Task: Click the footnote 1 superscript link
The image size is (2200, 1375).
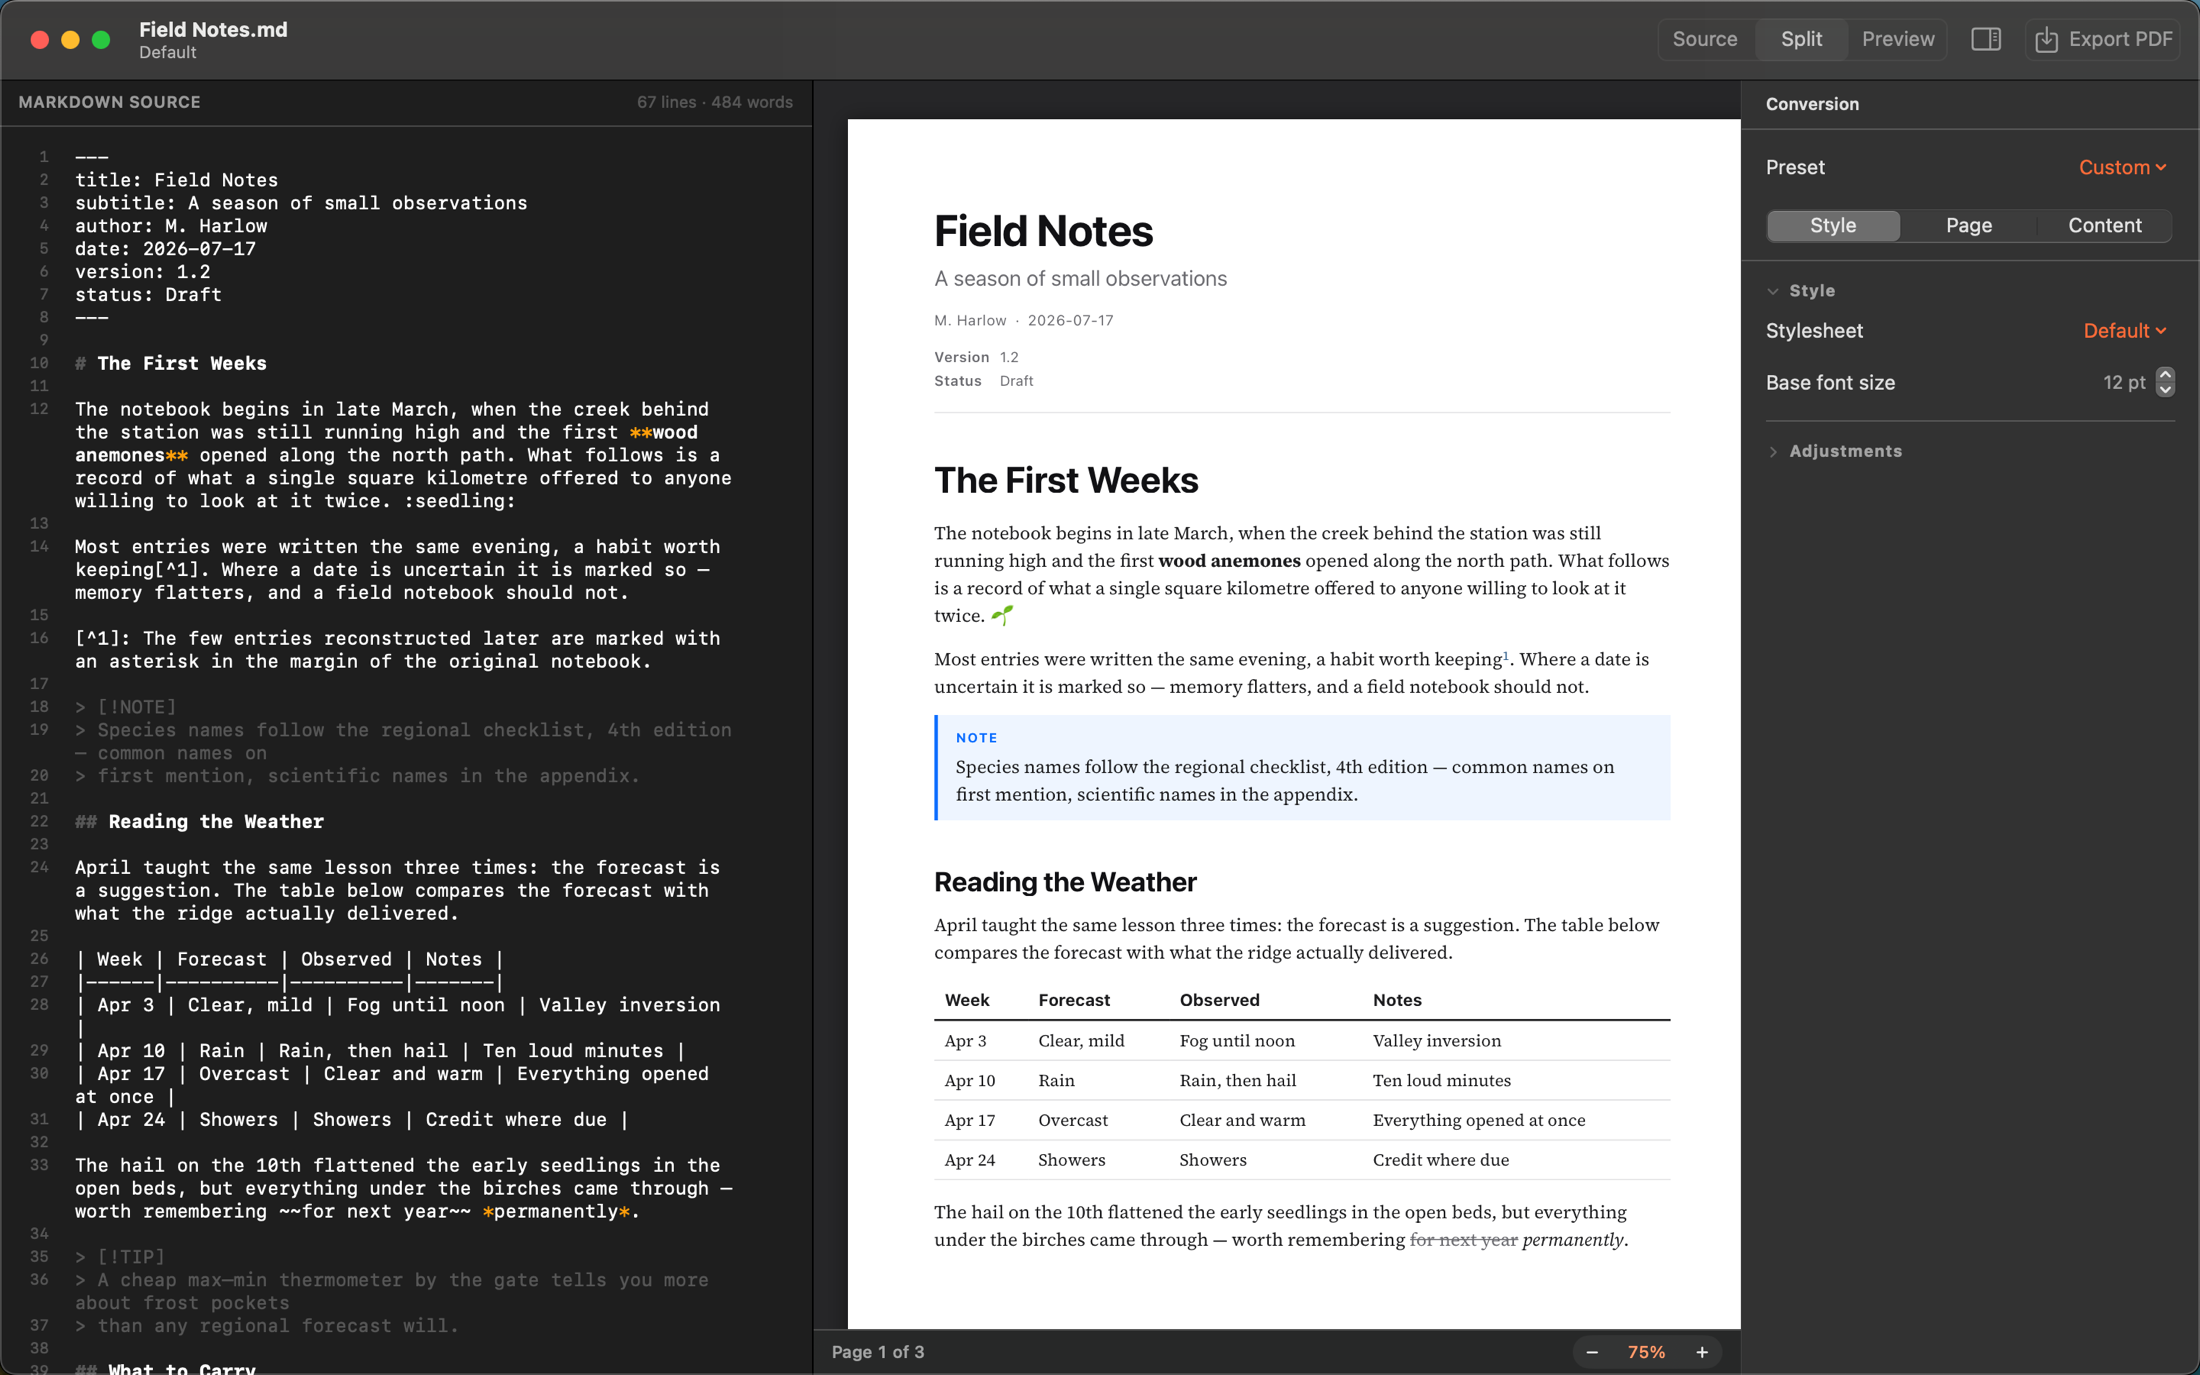Action: (1506, 655)
